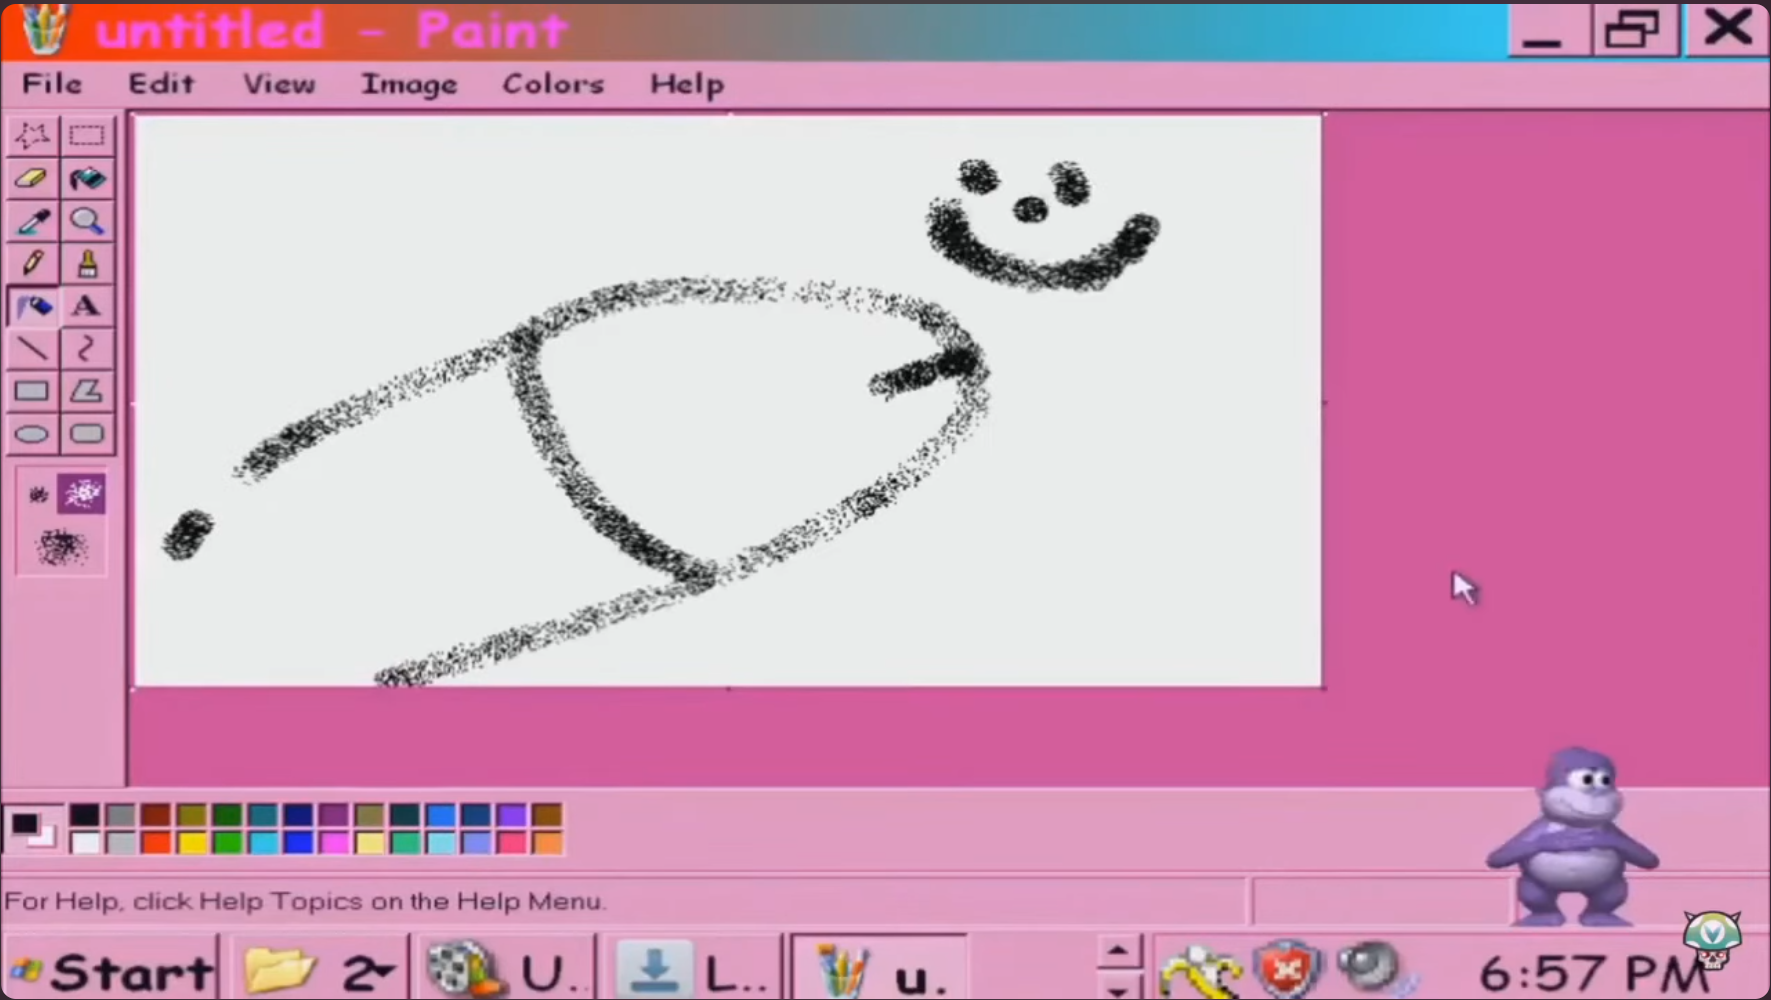Click the foreground/background color indicator box
1771x1000 pixels.
[33, 830]
